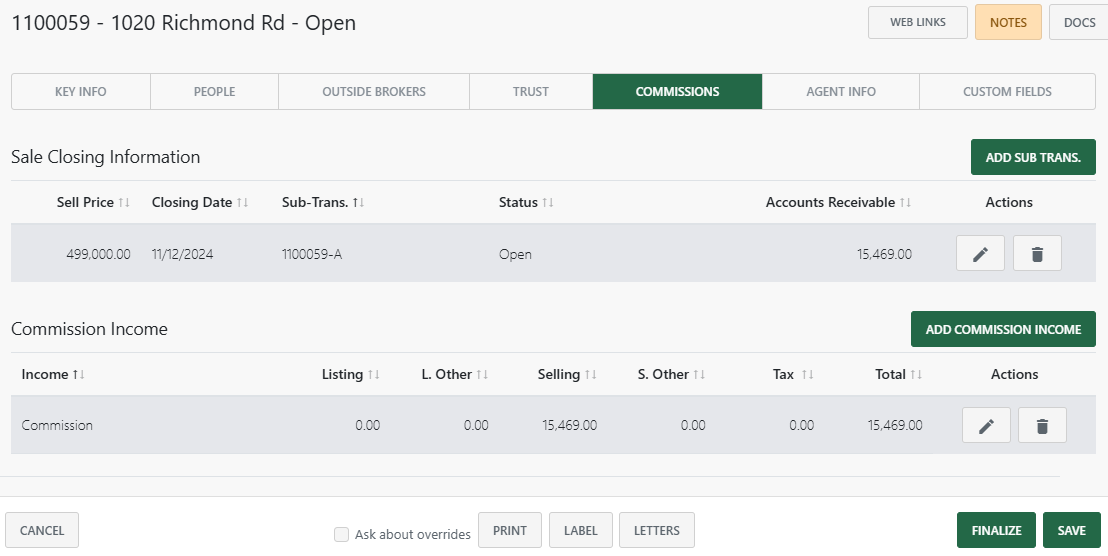This screenshot has width=1108, height=556.
Task: Click the Total 15,469.00 value
Action: [x=895, y=425]
